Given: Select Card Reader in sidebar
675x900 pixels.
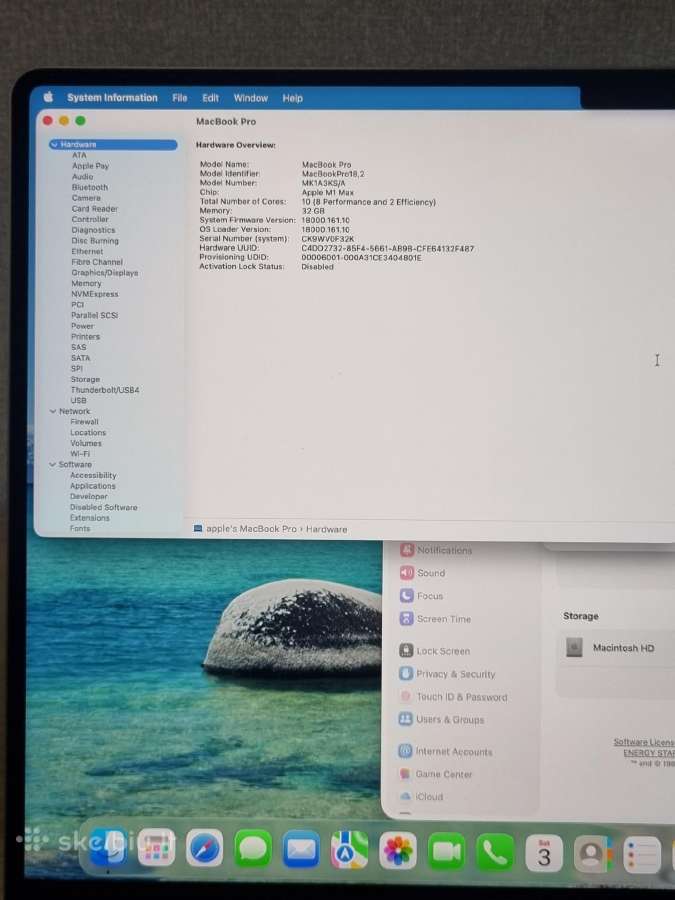Looking at the screenshot, I should click(95, 209).
